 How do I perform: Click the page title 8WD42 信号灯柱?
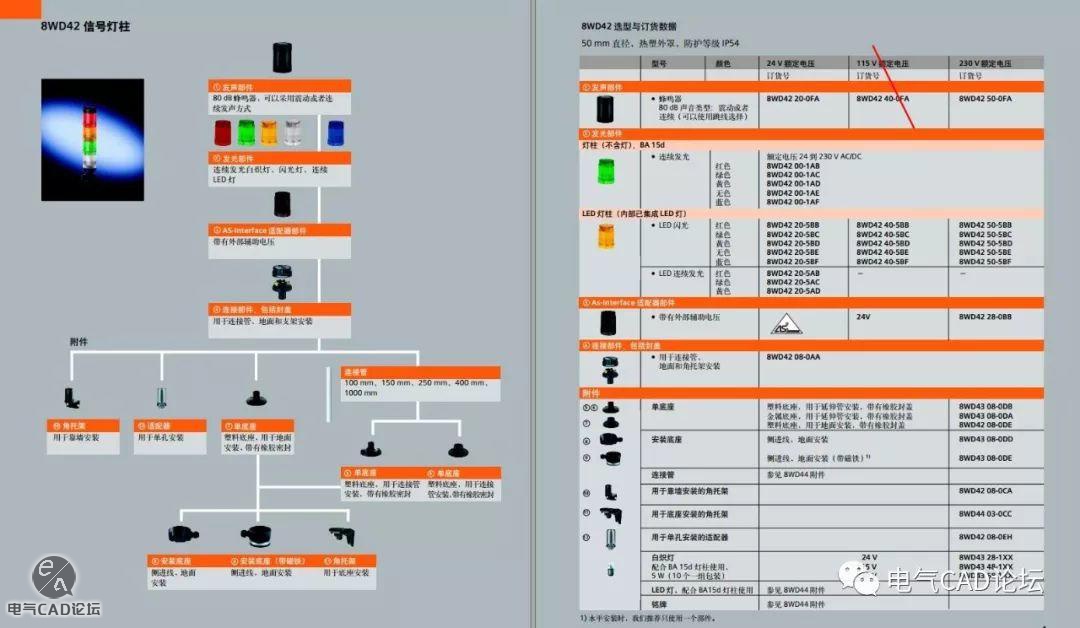coord(85,26)
